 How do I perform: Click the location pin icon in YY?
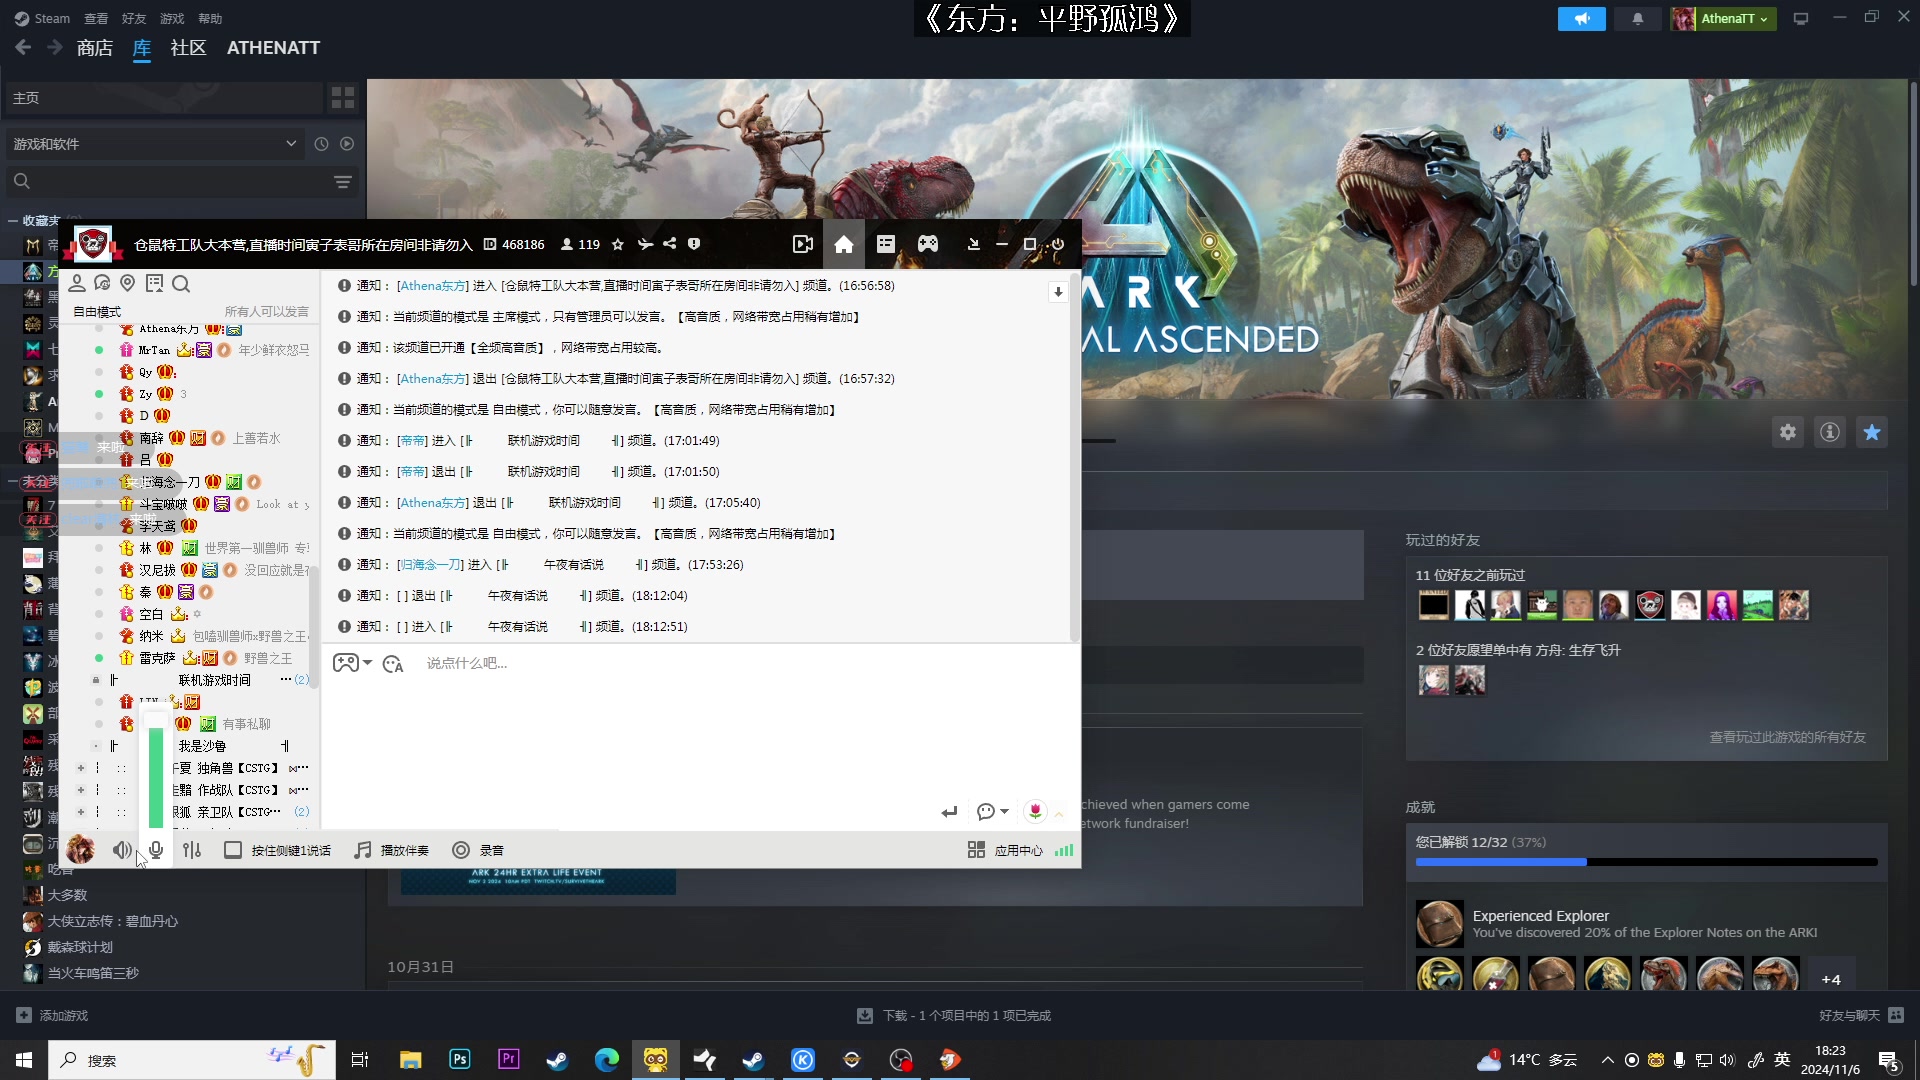[127, 284]
